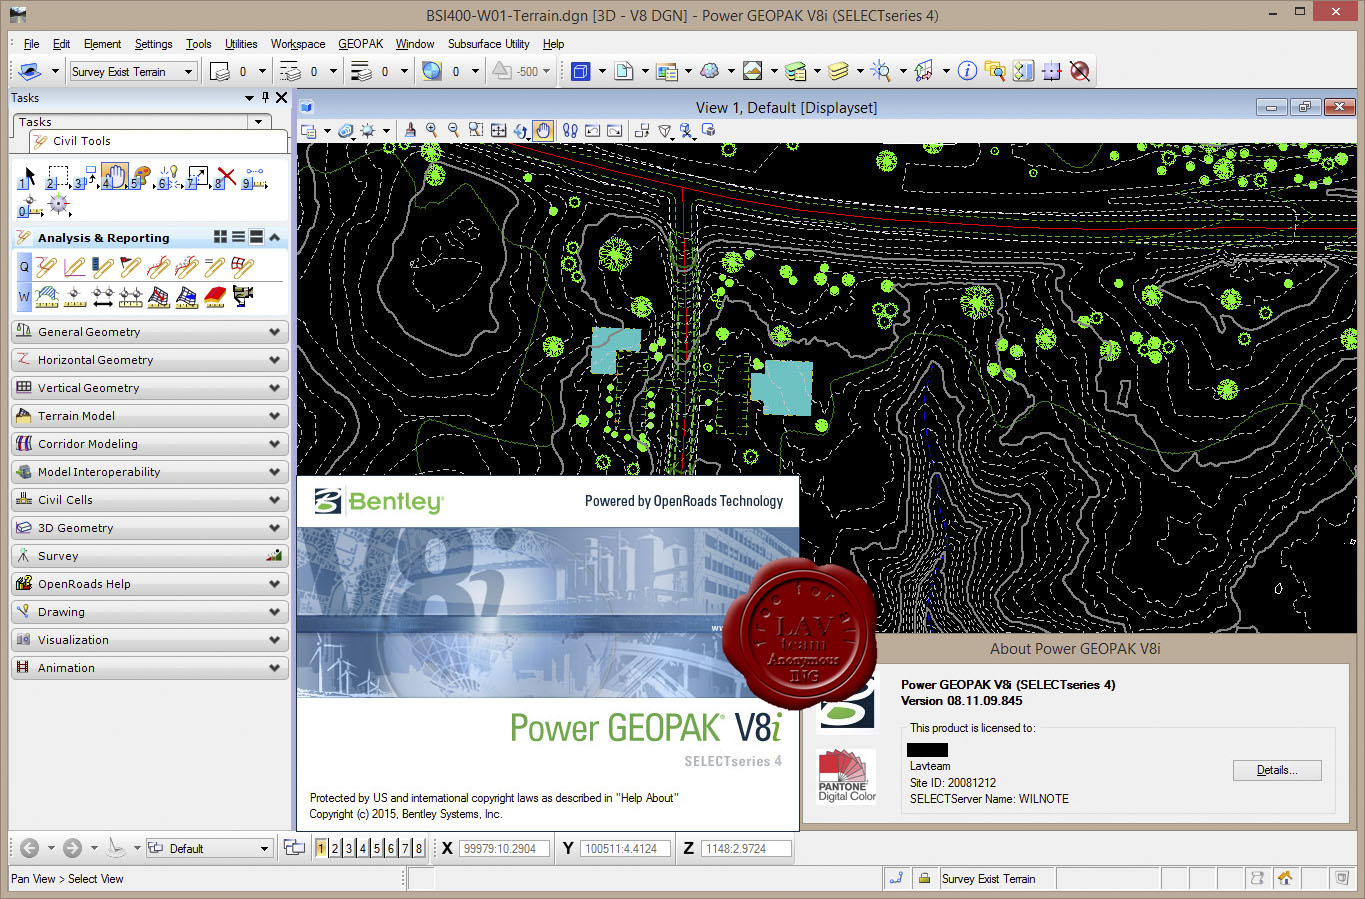The width and height of the screenshot is (1365, 899).
Task: Activate the Pan View hand tool in Tasks
Action: [114, 178]
